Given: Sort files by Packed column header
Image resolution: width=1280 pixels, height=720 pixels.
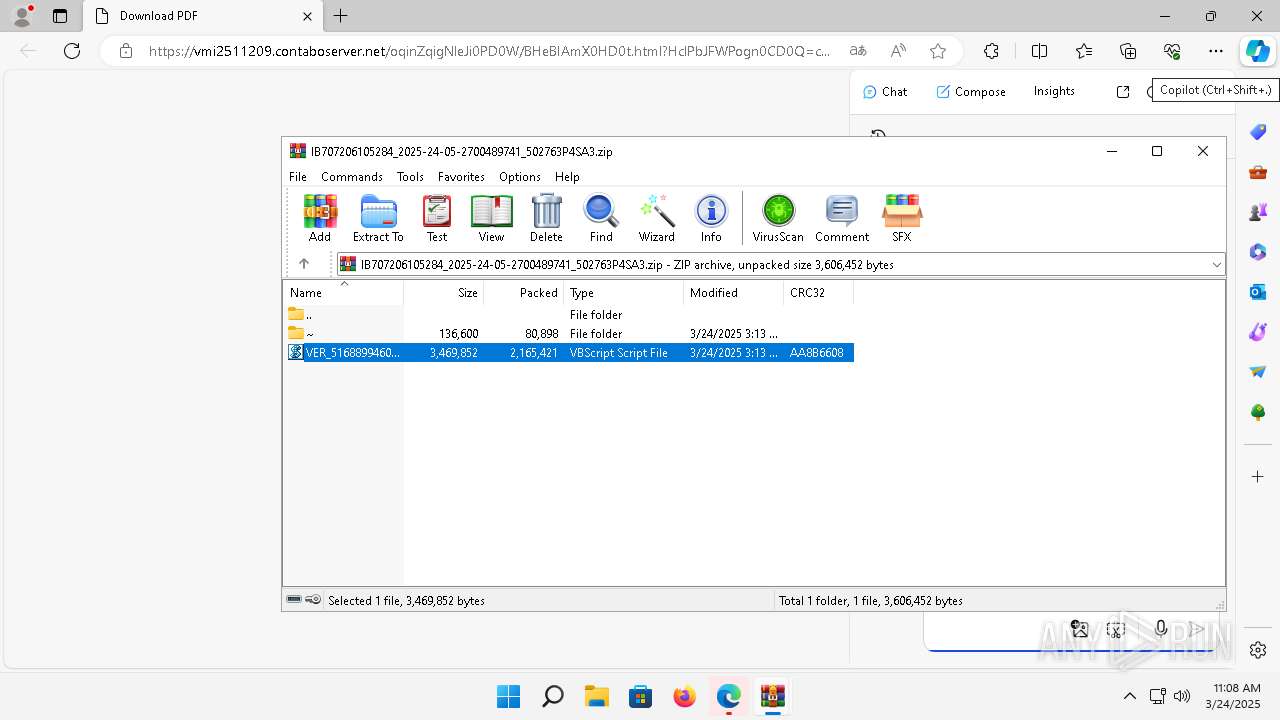Looking at the screenshot, I should 524,293.
